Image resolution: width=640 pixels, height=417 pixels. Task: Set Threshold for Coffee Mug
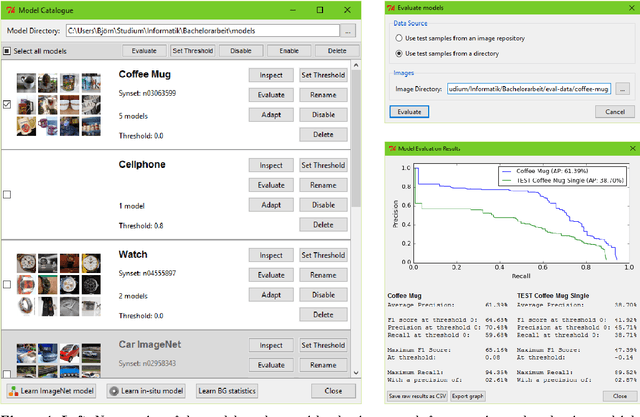(x=323, y=75)
